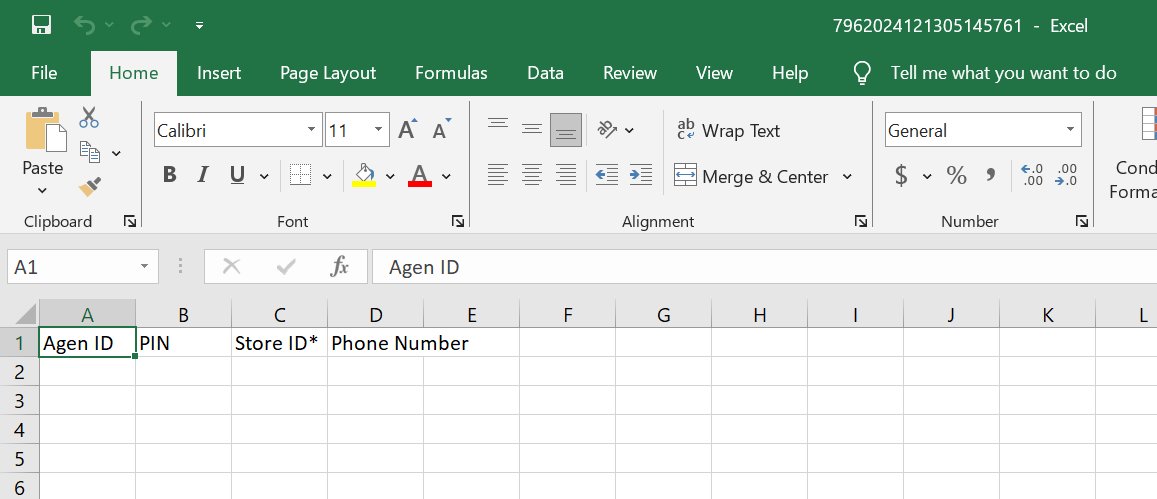Increase font size
Viewport: 1157px width, 499px height.
pyautogui.click(x=407, y=130)
